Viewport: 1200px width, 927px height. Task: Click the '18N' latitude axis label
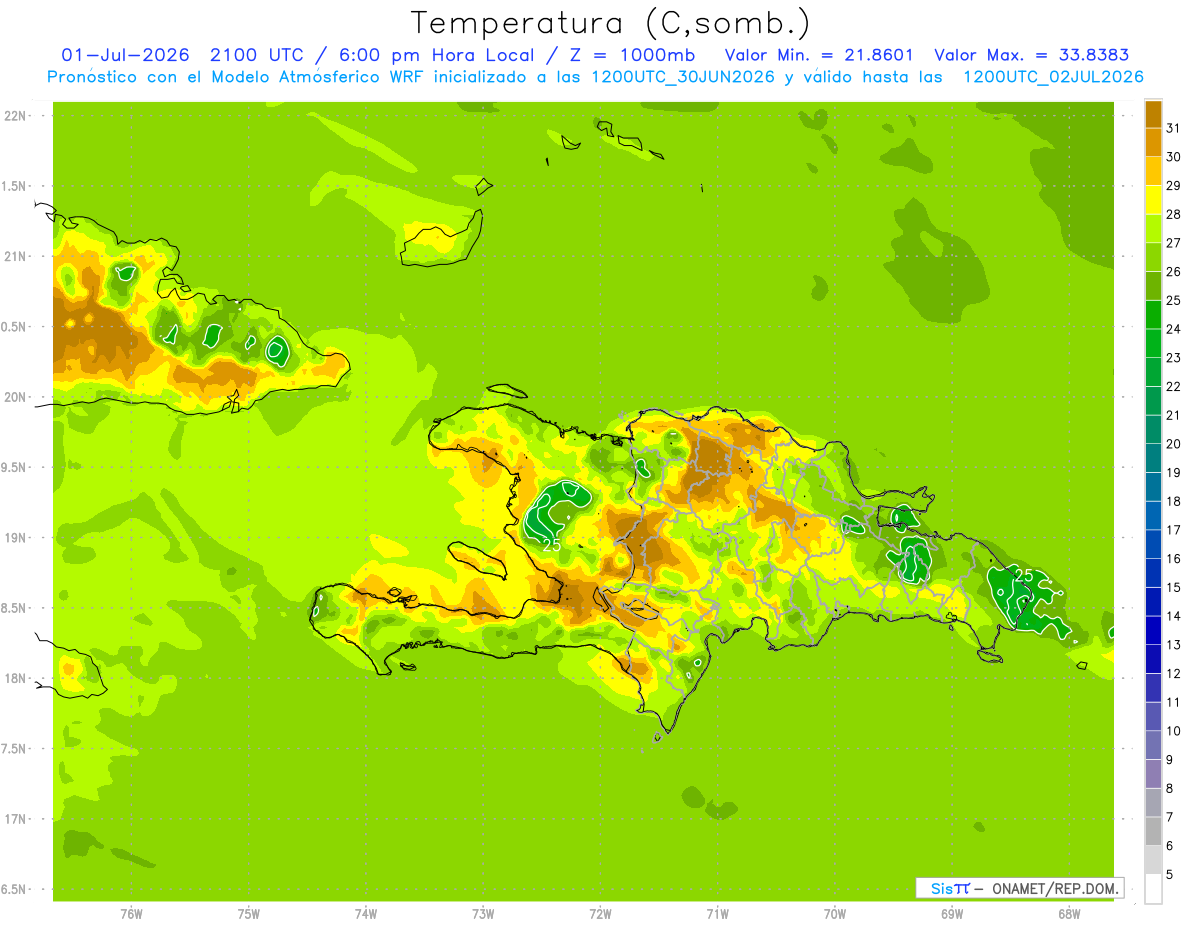click(x=17, y=678)
